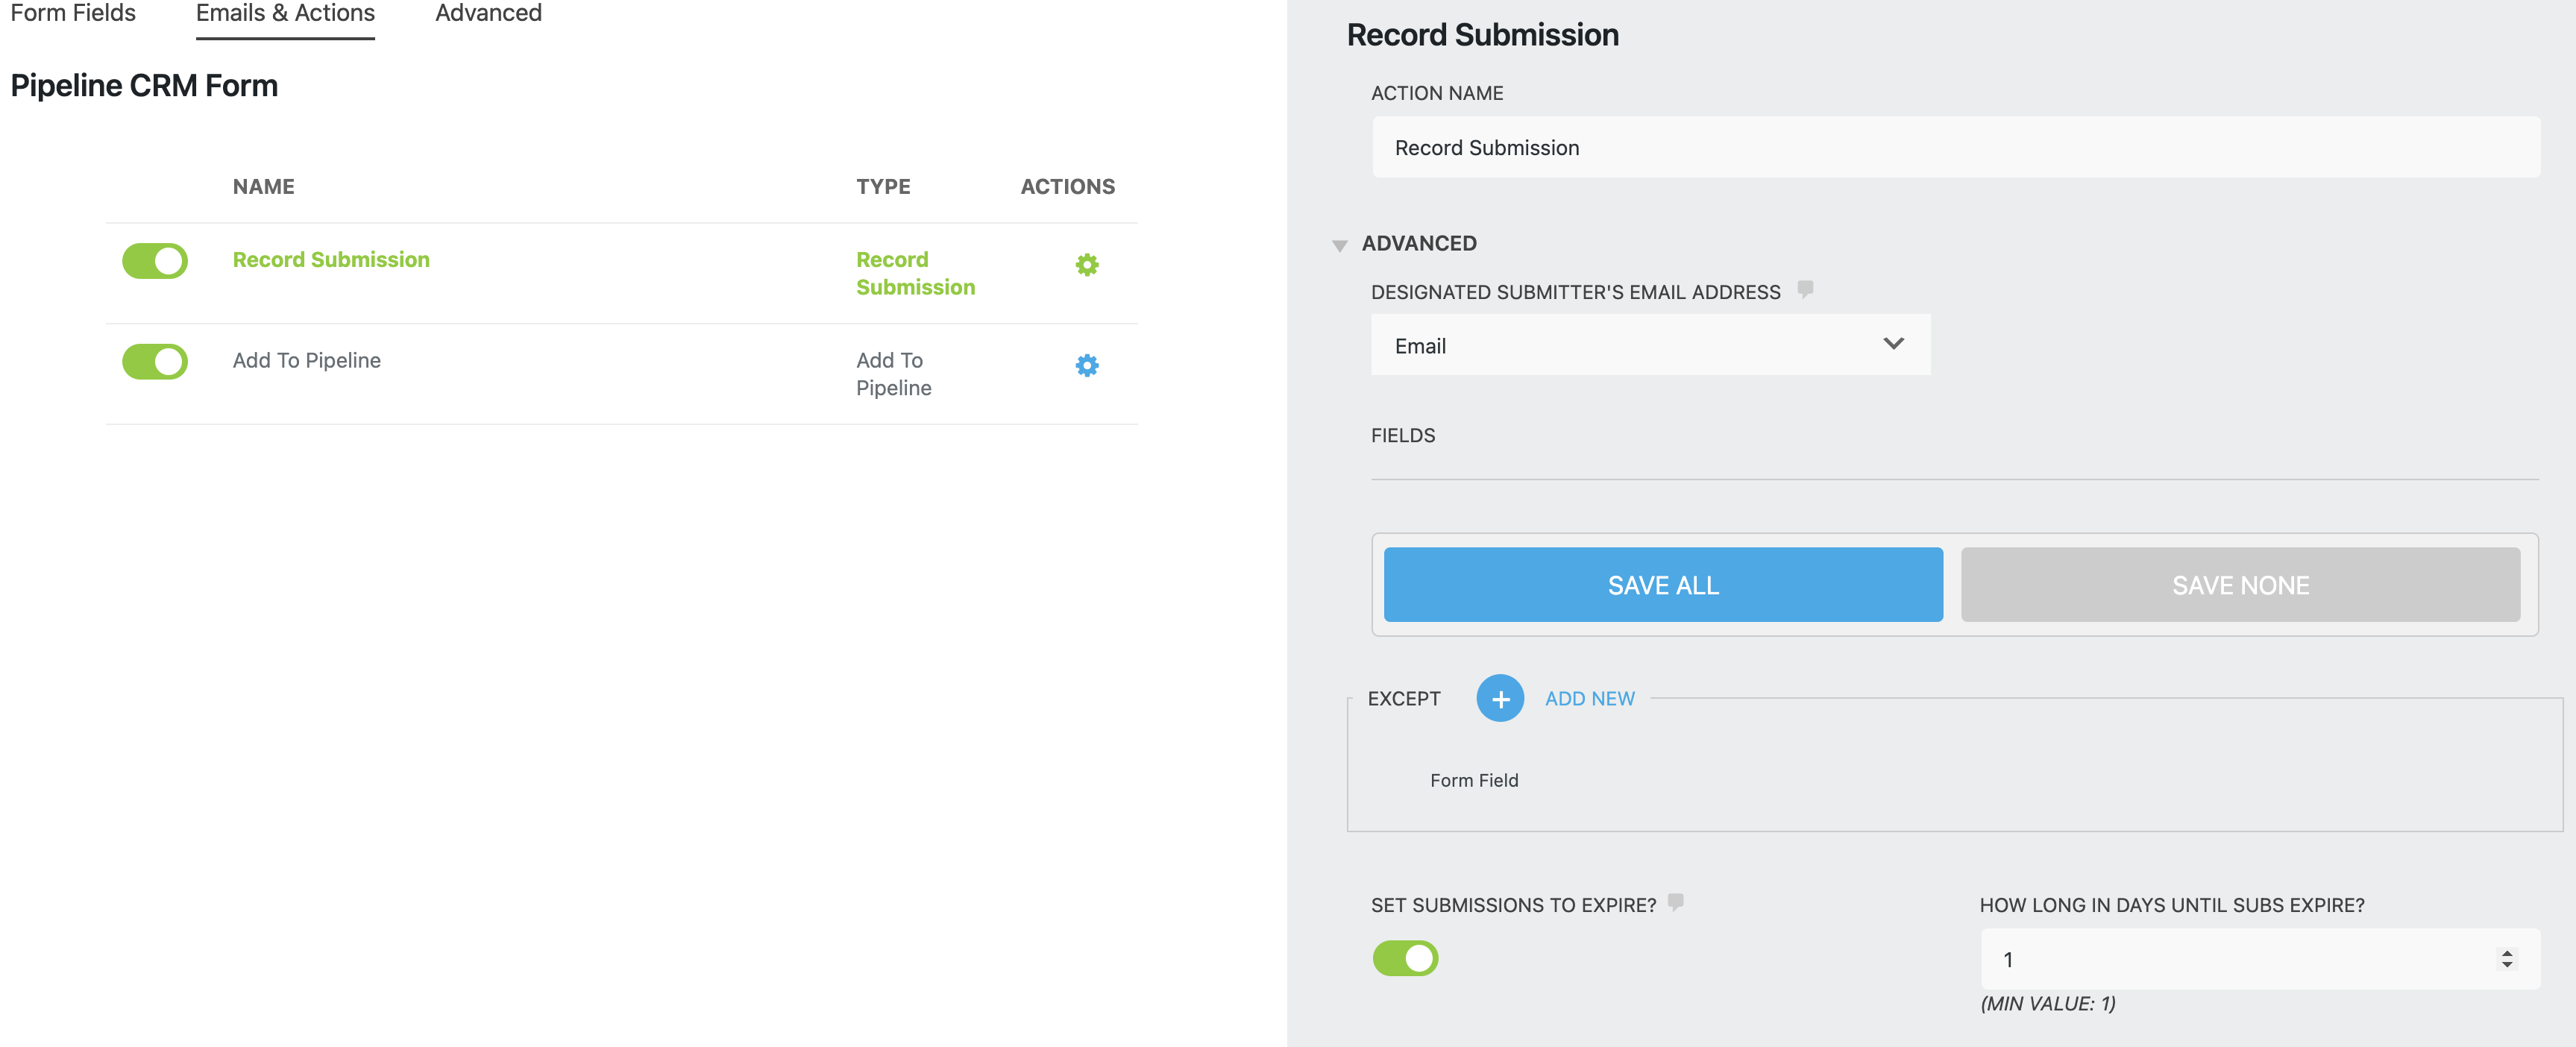Screen dimensions: 2576x1047
Task: Click the Add New link text
Action: click(1589, 699)
